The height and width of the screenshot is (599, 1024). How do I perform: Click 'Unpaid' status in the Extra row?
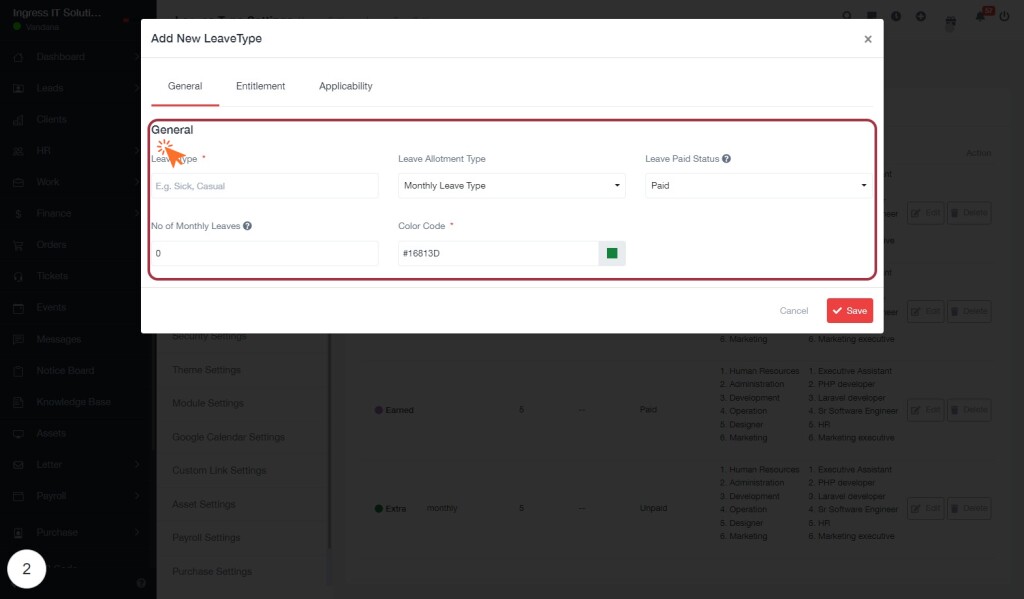pyautogui.click(x=653, y=508)
